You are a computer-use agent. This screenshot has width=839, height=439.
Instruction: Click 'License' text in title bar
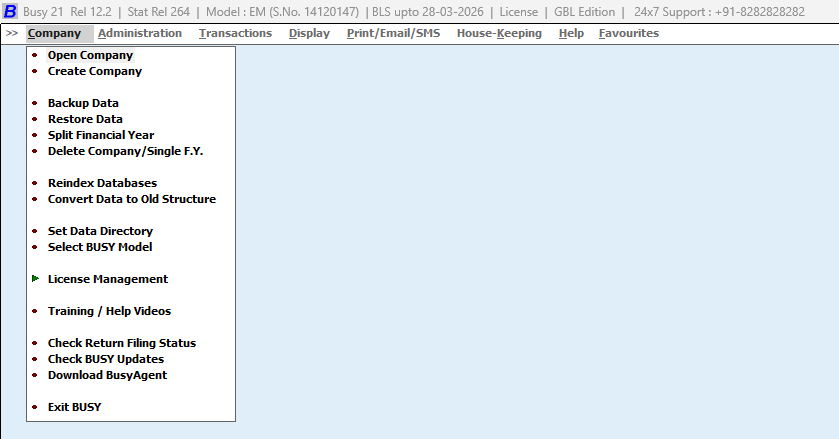518,12
